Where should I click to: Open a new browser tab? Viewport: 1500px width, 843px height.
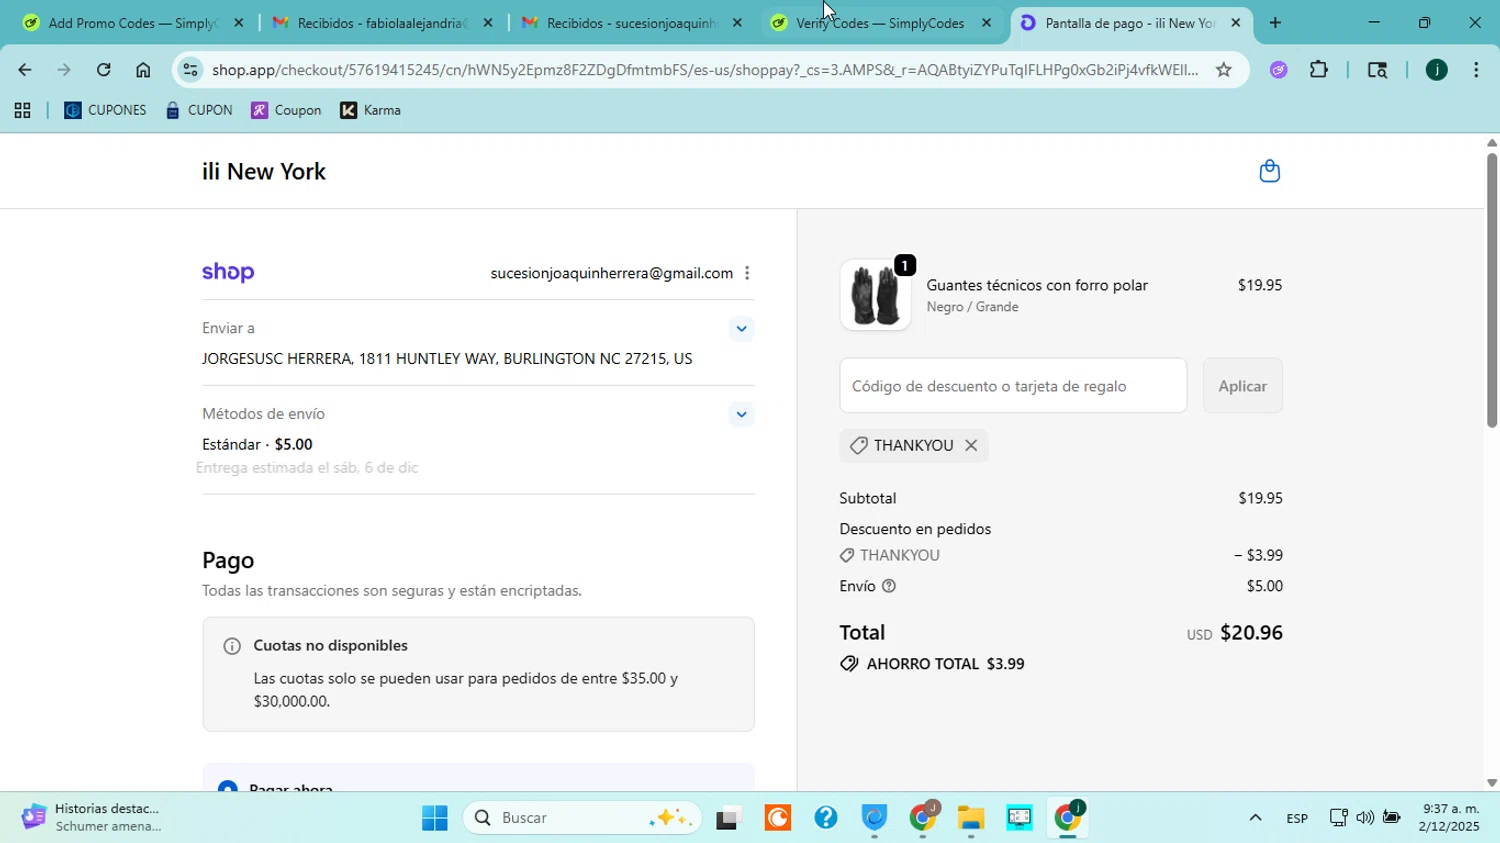(1275, 22)
